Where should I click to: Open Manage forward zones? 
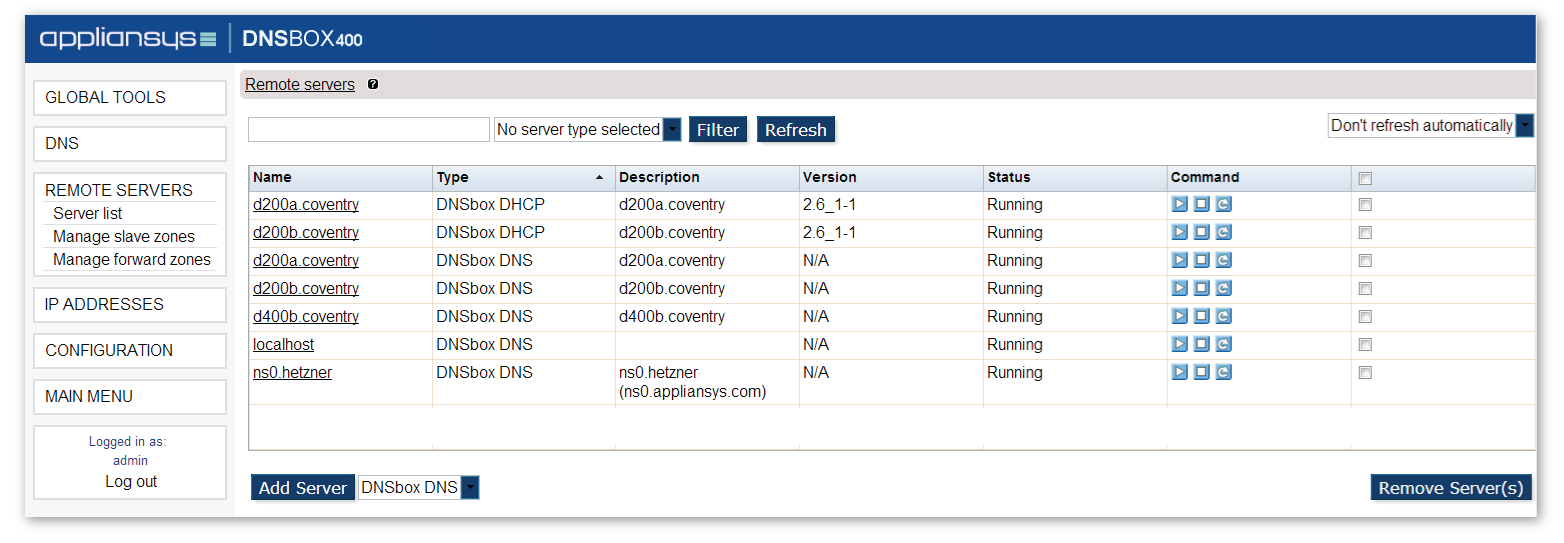[132, 260]
